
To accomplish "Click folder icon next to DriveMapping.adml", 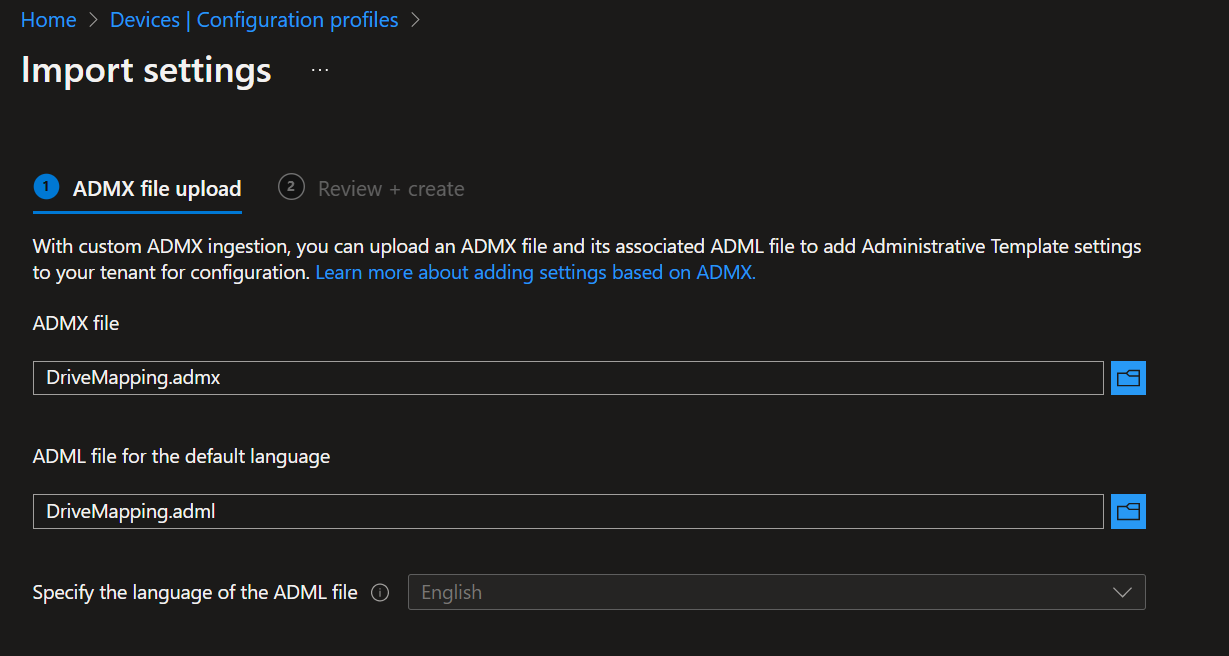I will click(x=1128, y=511).
